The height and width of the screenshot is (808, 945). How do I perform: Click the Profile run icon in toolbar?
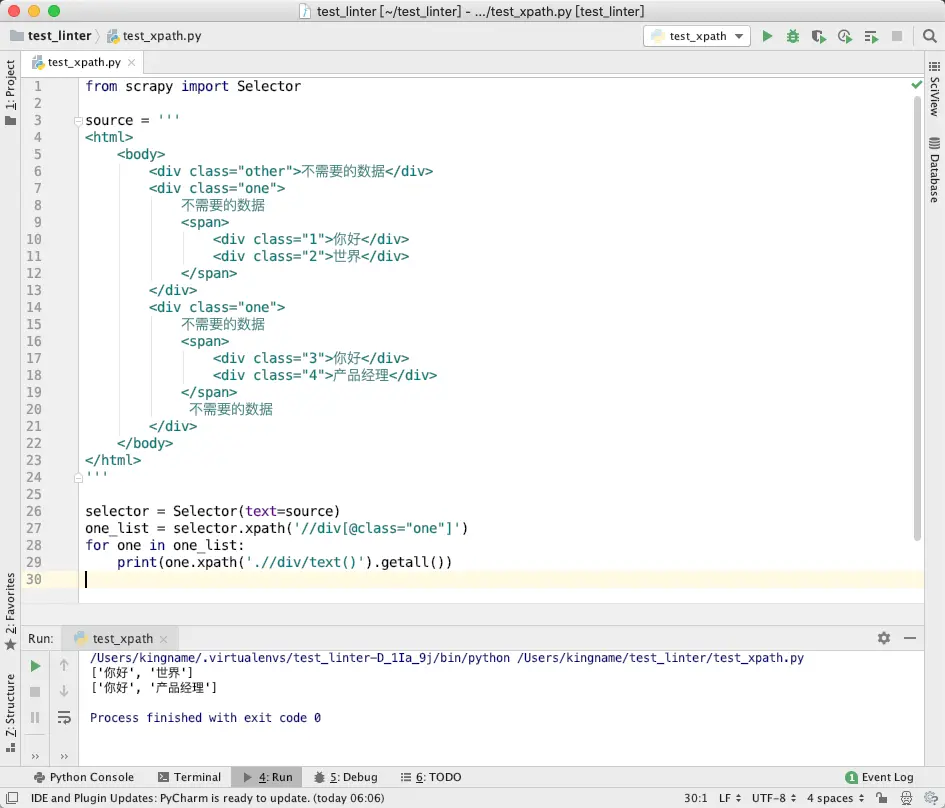tap(845, 36)
